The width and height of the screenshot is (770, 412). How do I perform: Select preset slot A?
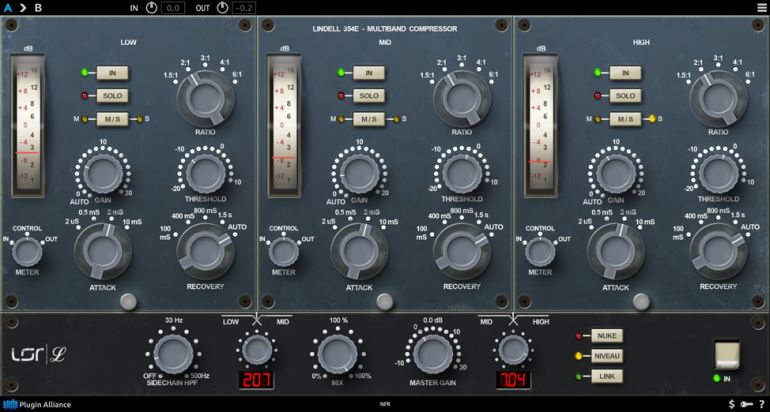point(8,8)
